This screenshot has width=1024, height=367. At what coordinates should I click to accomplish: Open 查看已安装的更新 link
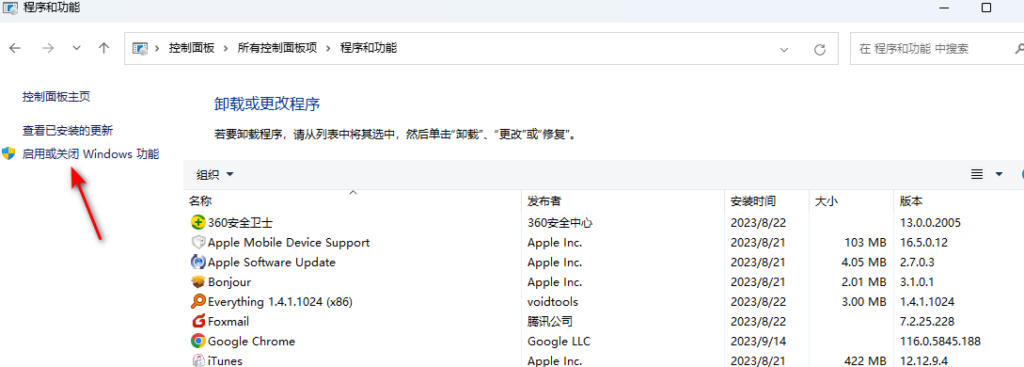coord(68,131)
